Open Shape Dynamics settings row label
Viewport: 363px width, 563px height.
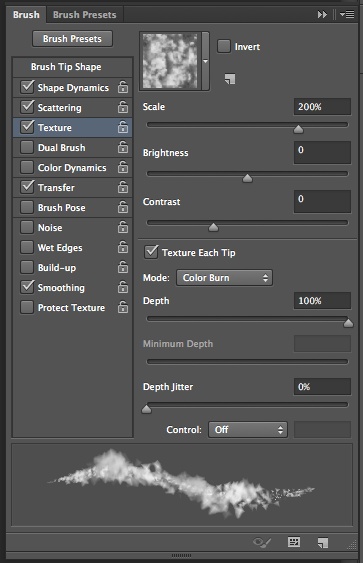[73, 88]
